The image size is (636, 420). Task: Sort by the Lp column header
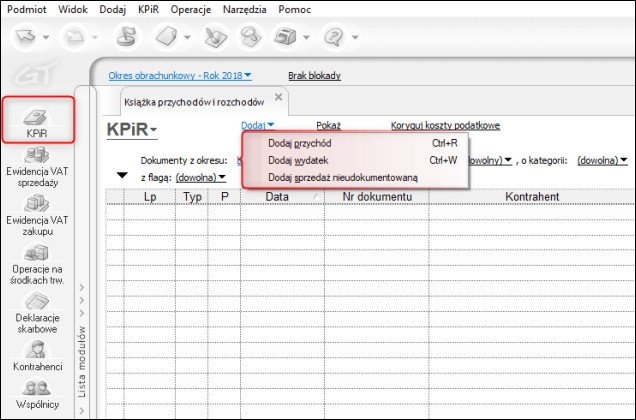150,197
